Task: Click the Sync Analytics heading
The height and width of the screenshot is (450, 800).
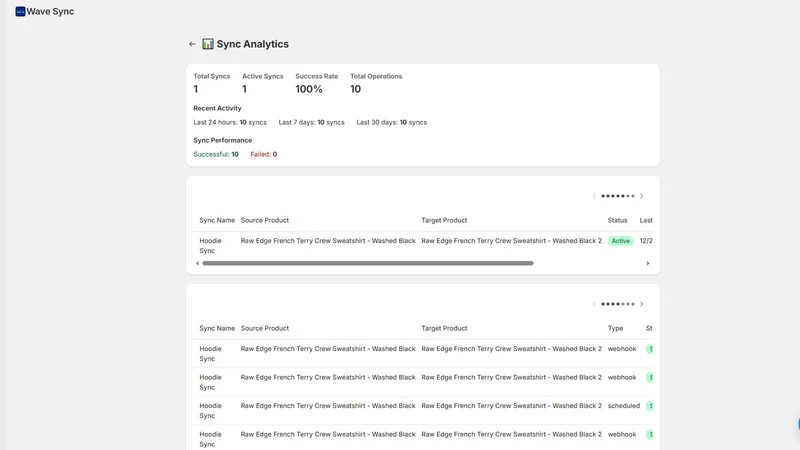Action: tap(253, 44)
